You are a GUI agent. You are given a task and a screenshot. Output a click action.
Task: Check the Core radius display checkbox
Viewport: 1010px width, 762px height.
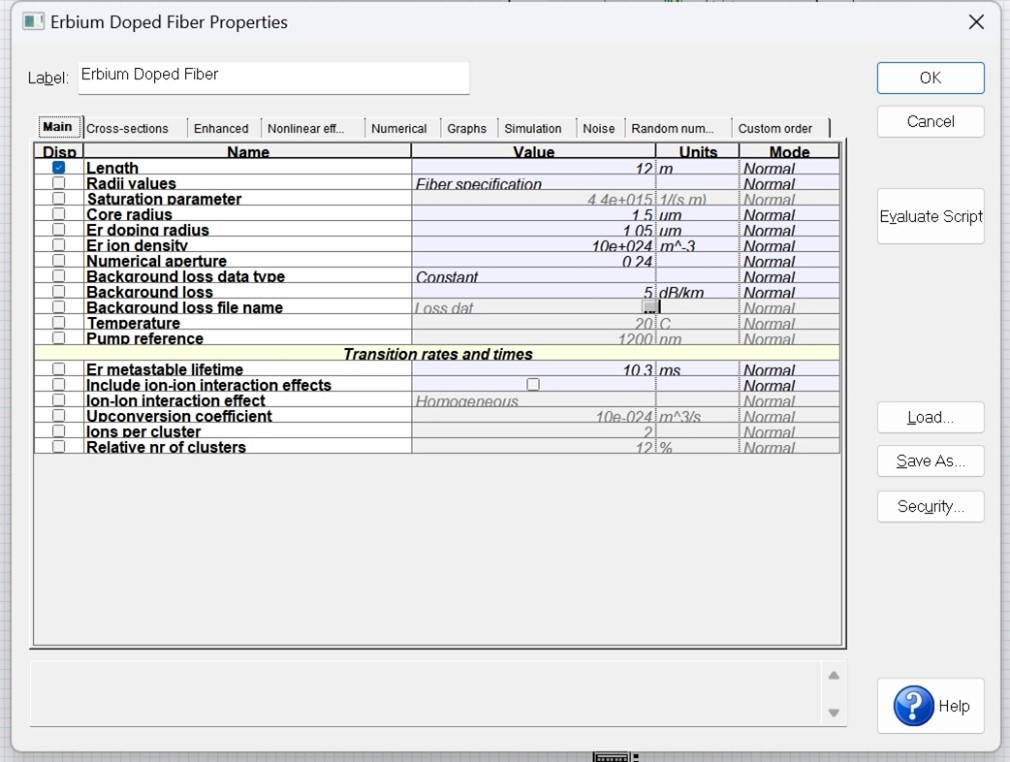click(x=59, y=214)
